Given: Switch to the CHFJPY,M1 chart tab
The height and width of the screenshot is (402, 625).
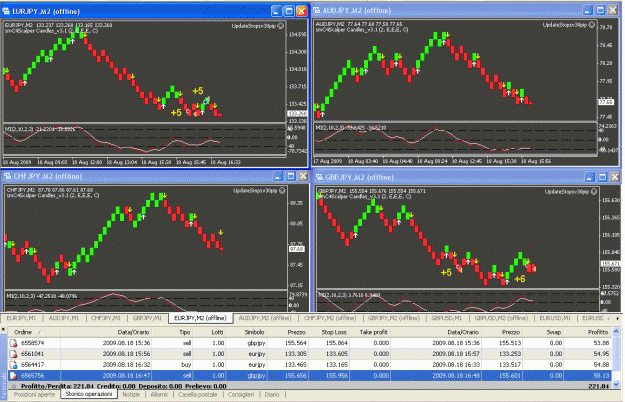Looking at the screenshot, I should pos(106,318).
